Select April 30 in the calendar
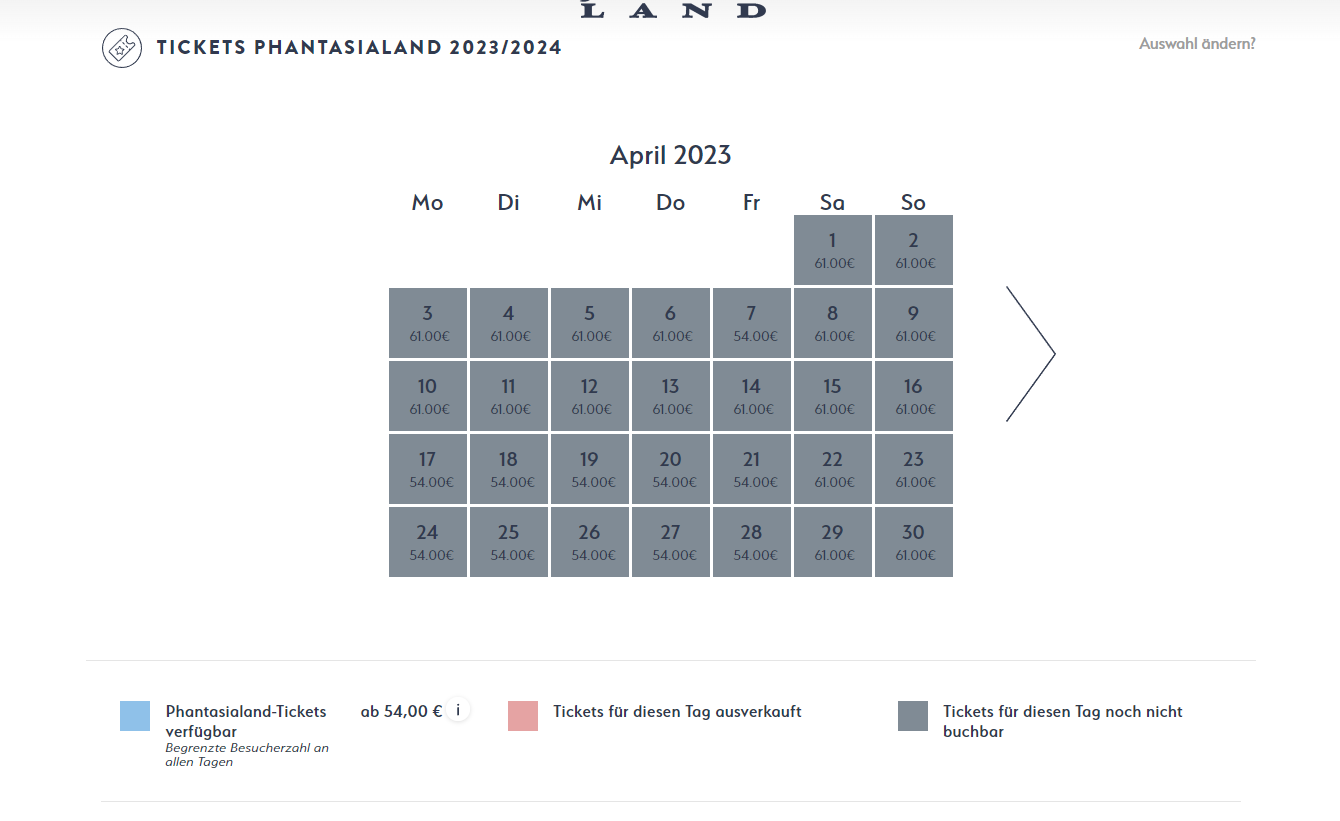 click(x=914, y=542)
